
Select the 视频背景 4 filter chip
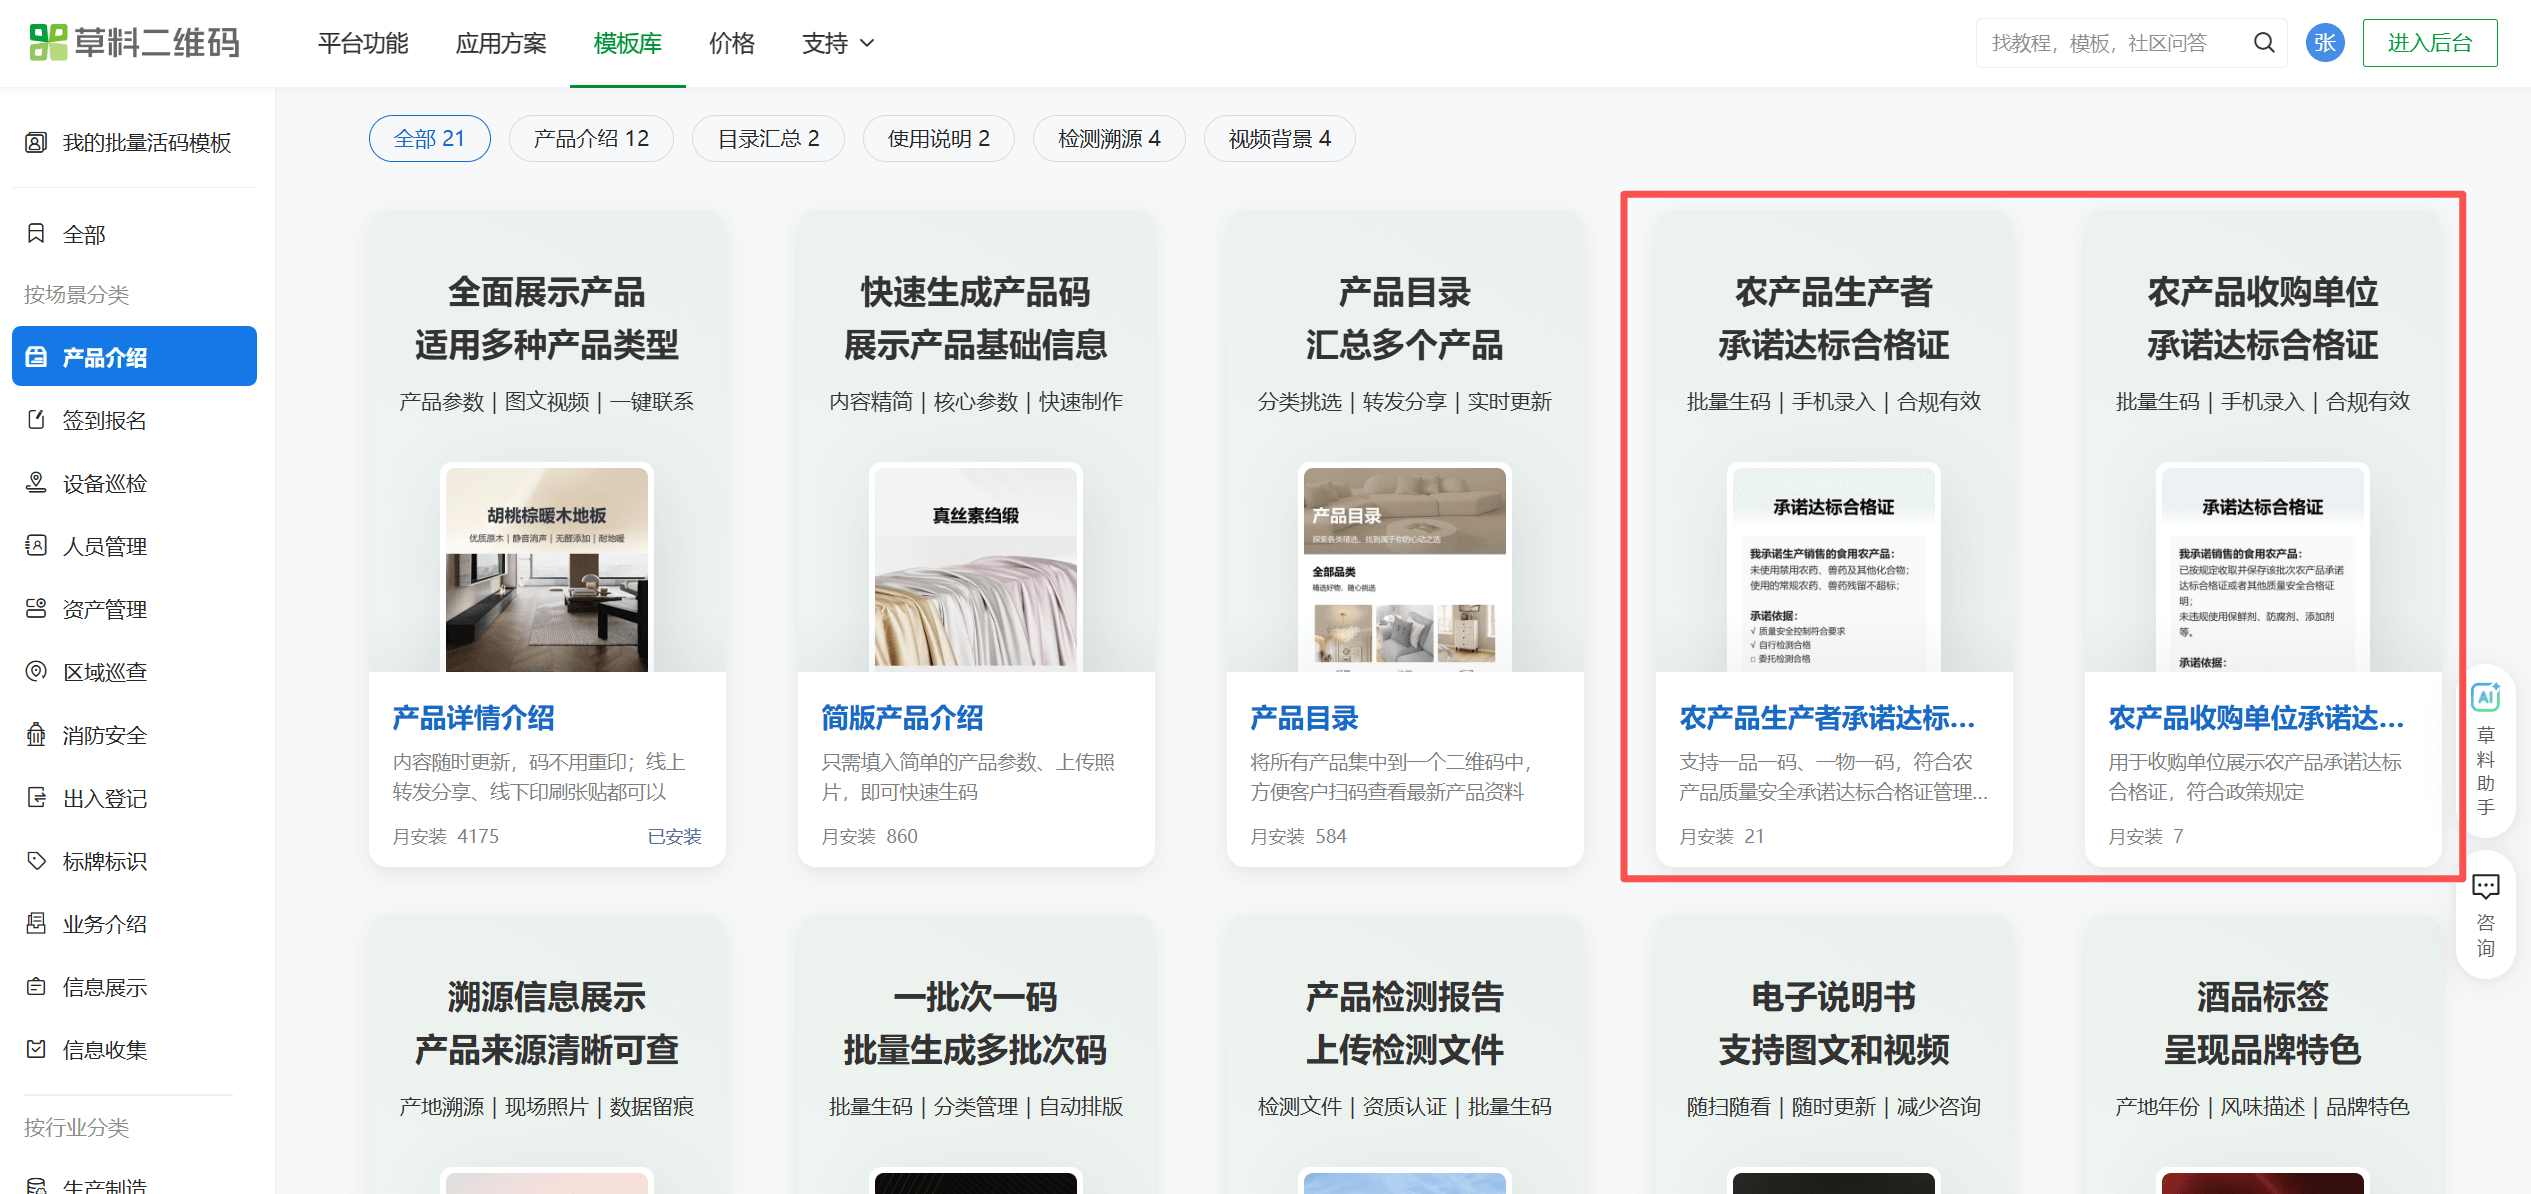tap(1279, 139)
